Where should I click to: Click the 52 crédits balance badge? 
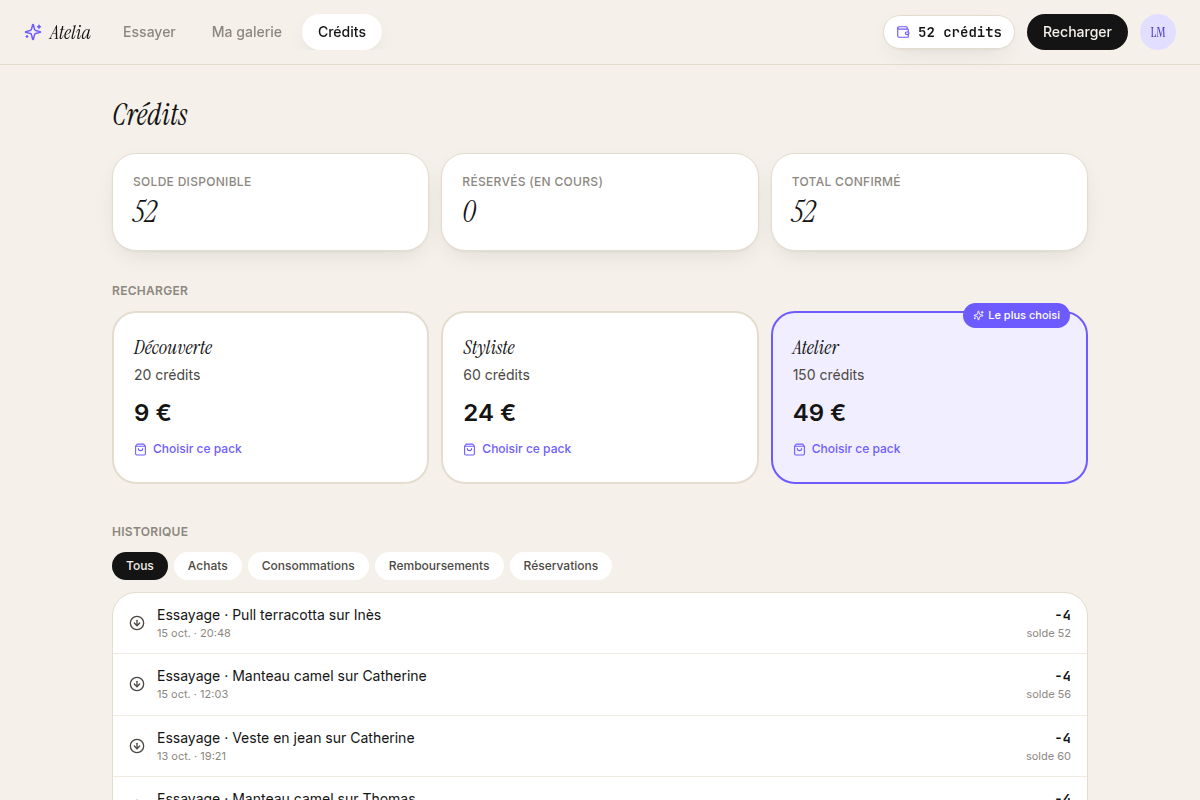pyautogui.click(x=949, y=32)
